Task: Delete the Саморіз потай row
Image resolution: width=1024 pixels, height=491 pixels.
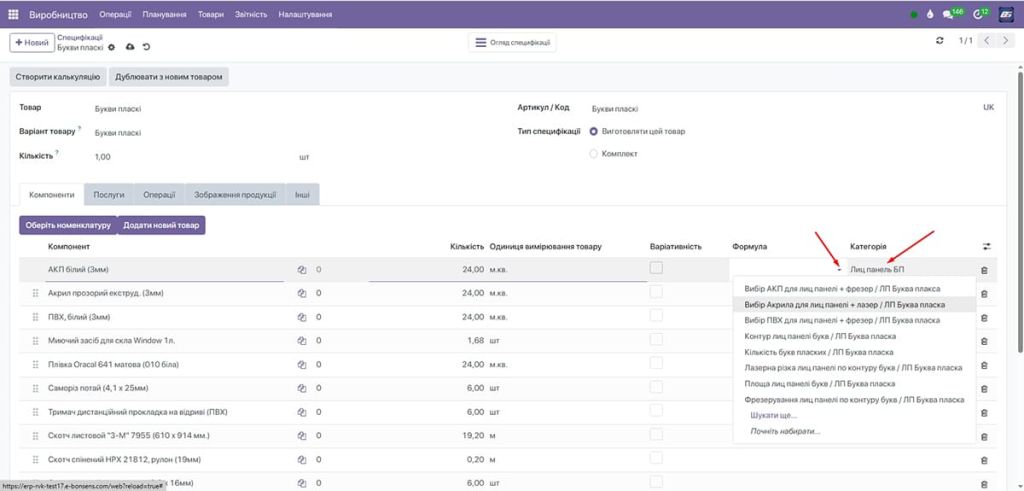Action: (x=984, y=388)
